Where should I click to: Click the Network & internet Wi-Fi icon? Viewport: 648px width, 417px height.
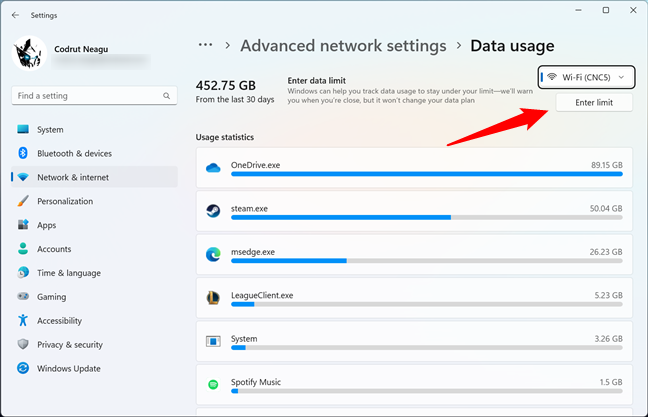(x=23, y=177)
